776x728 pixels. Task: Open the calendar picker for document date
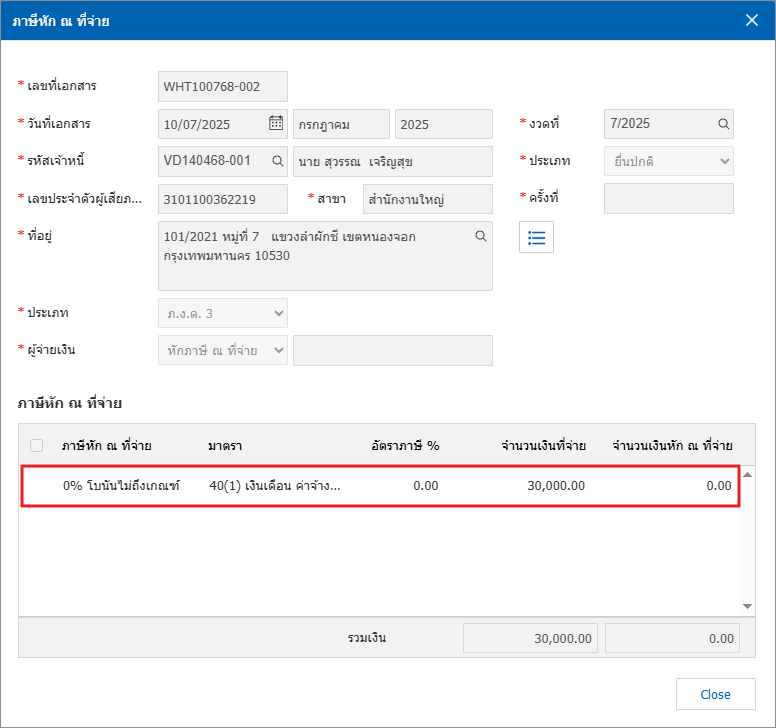276,124
